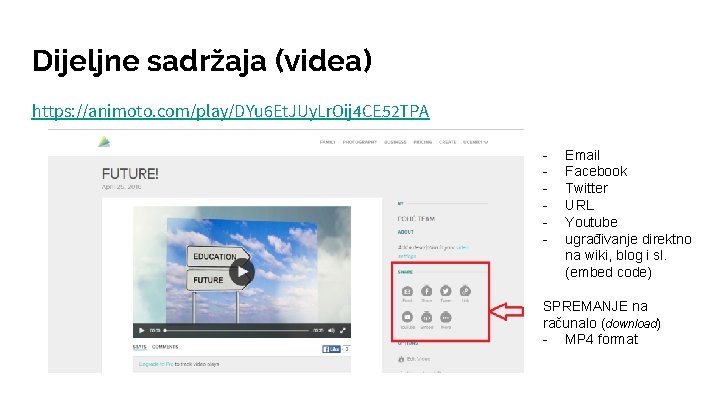Click the YouTube export icon
This screenshot has width=720, height=405.
click(x=407, y=317)
